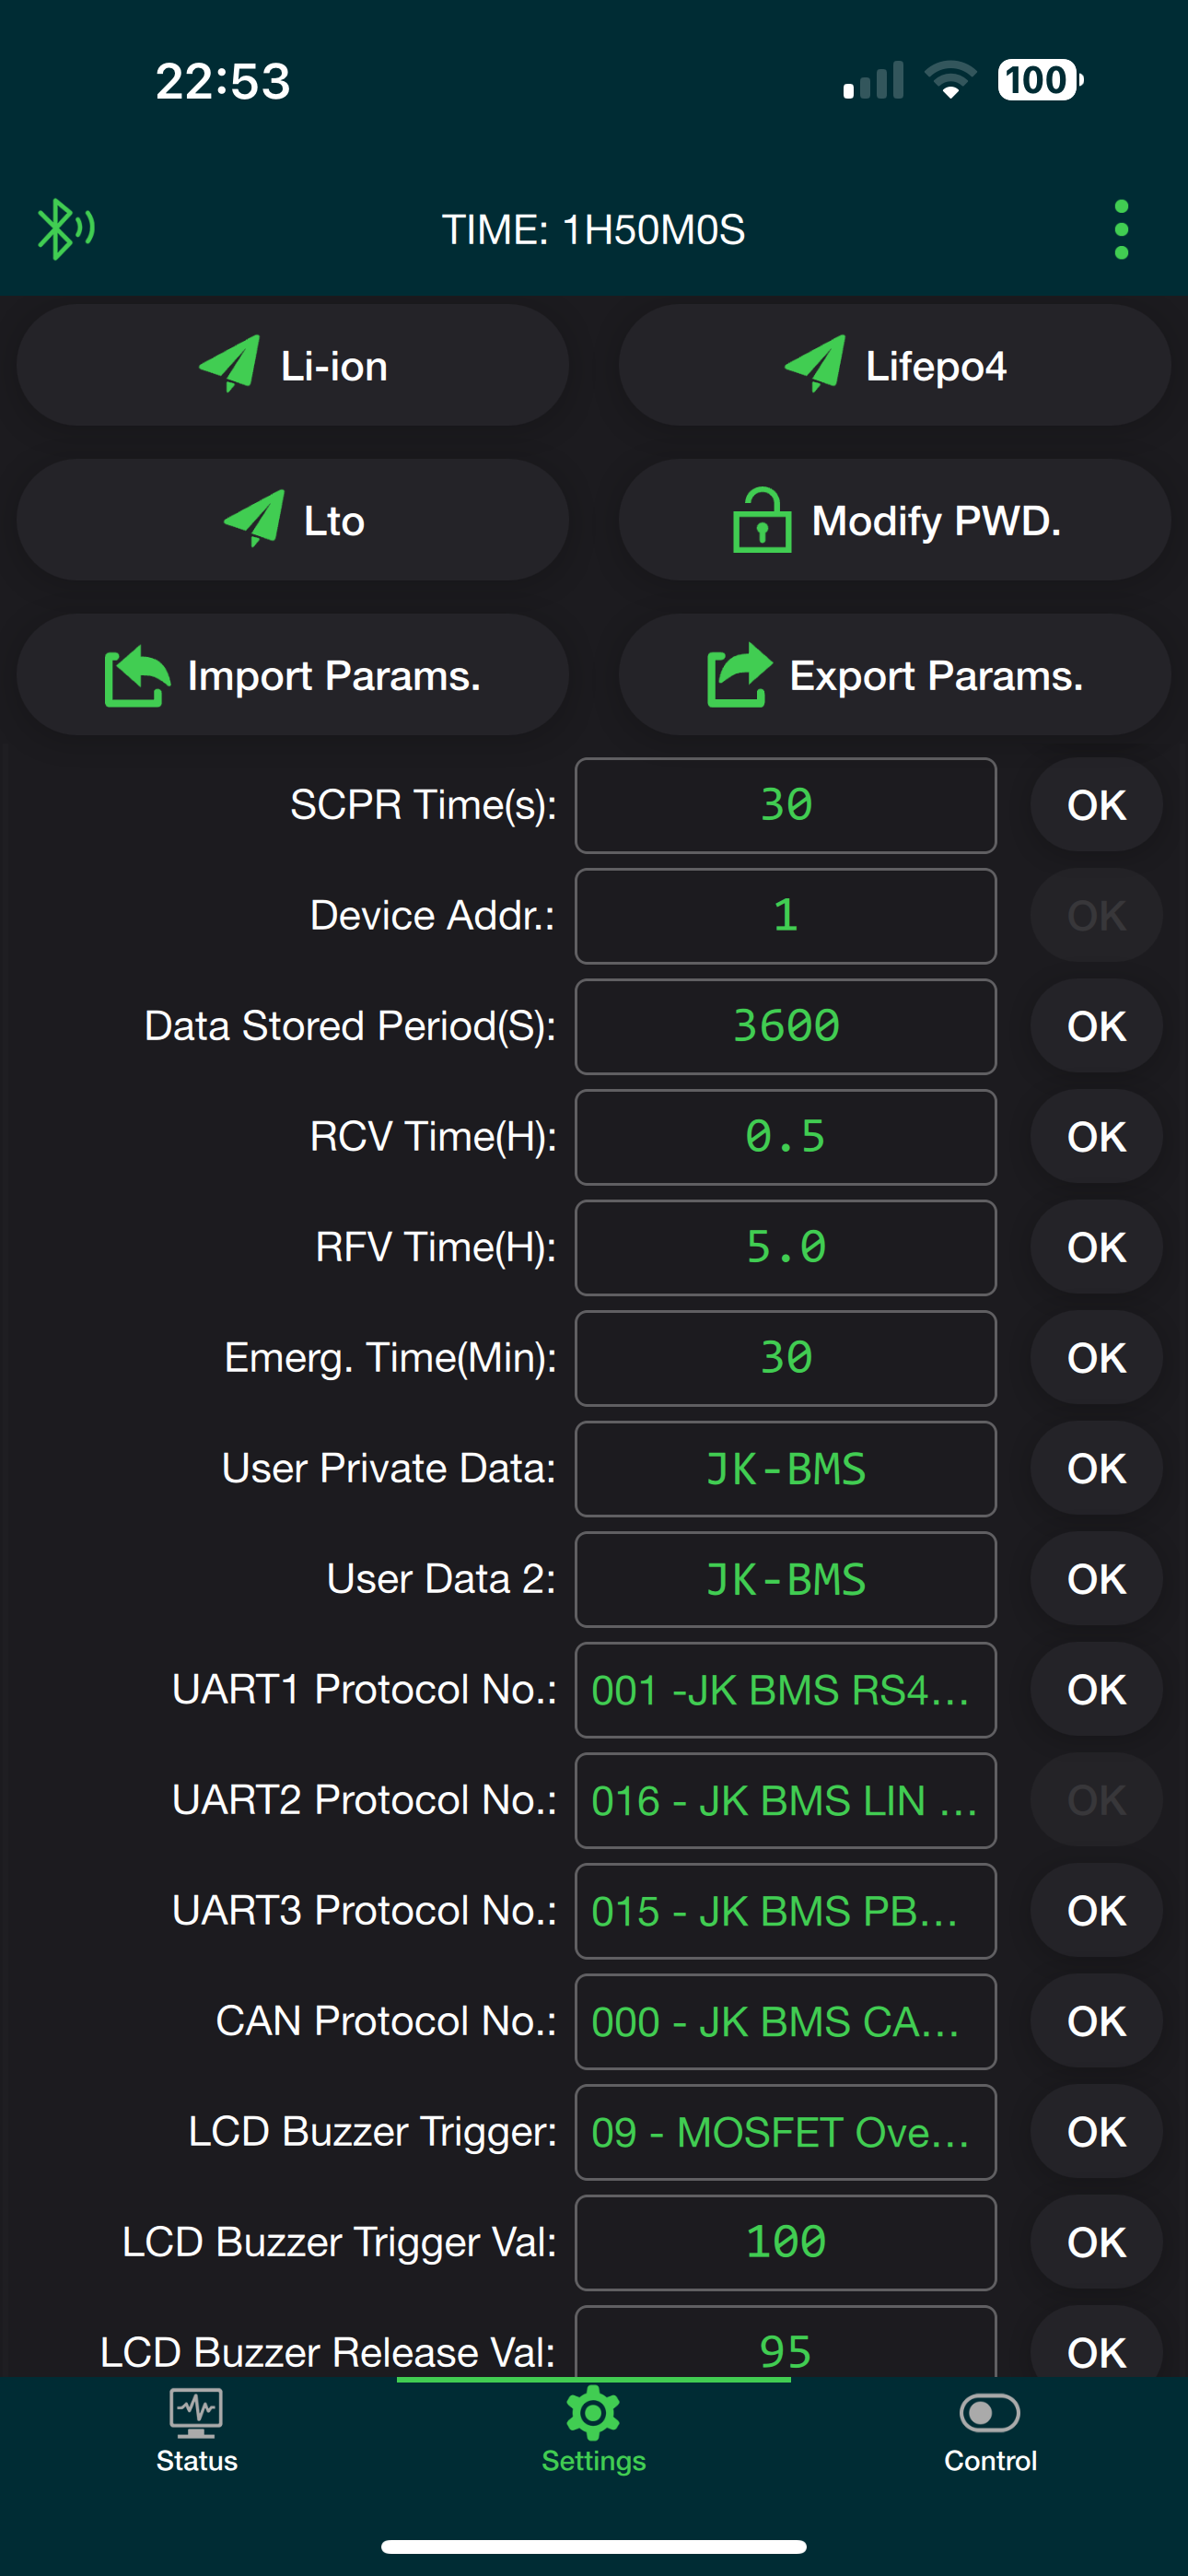Edit the User Private Data field
Image resolution: width=1188 pixels, height=2576 pixels.
785,1469
